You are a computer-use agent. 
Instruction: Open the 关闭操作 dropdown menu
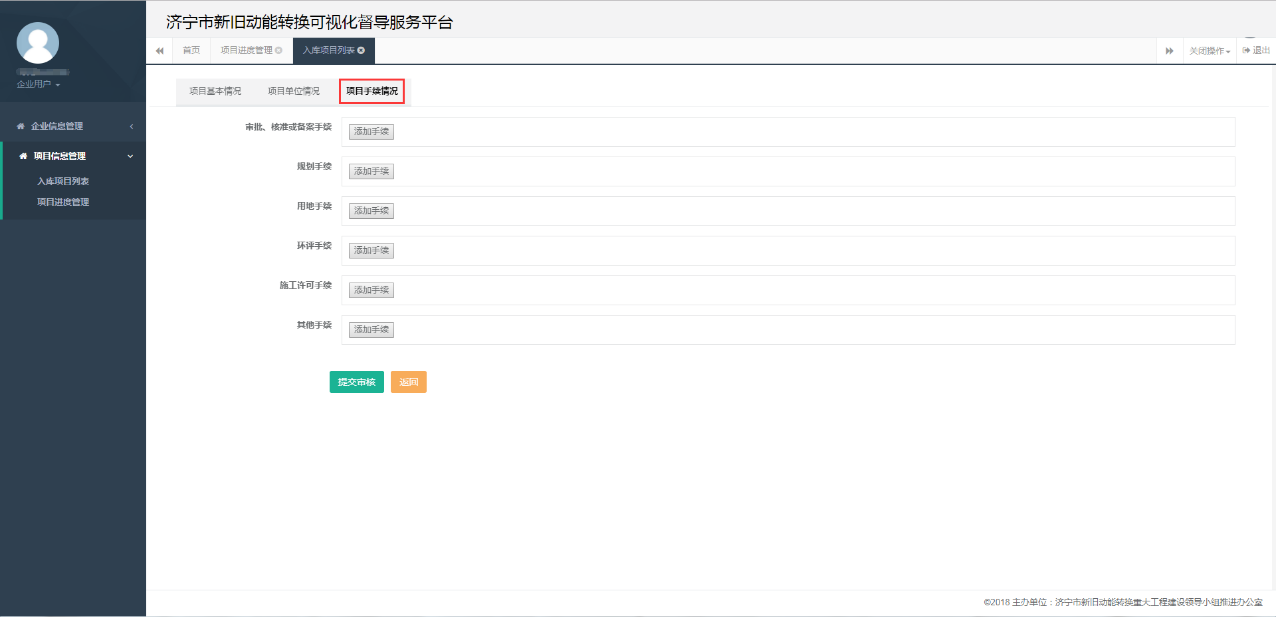(x=1209, y=50)
